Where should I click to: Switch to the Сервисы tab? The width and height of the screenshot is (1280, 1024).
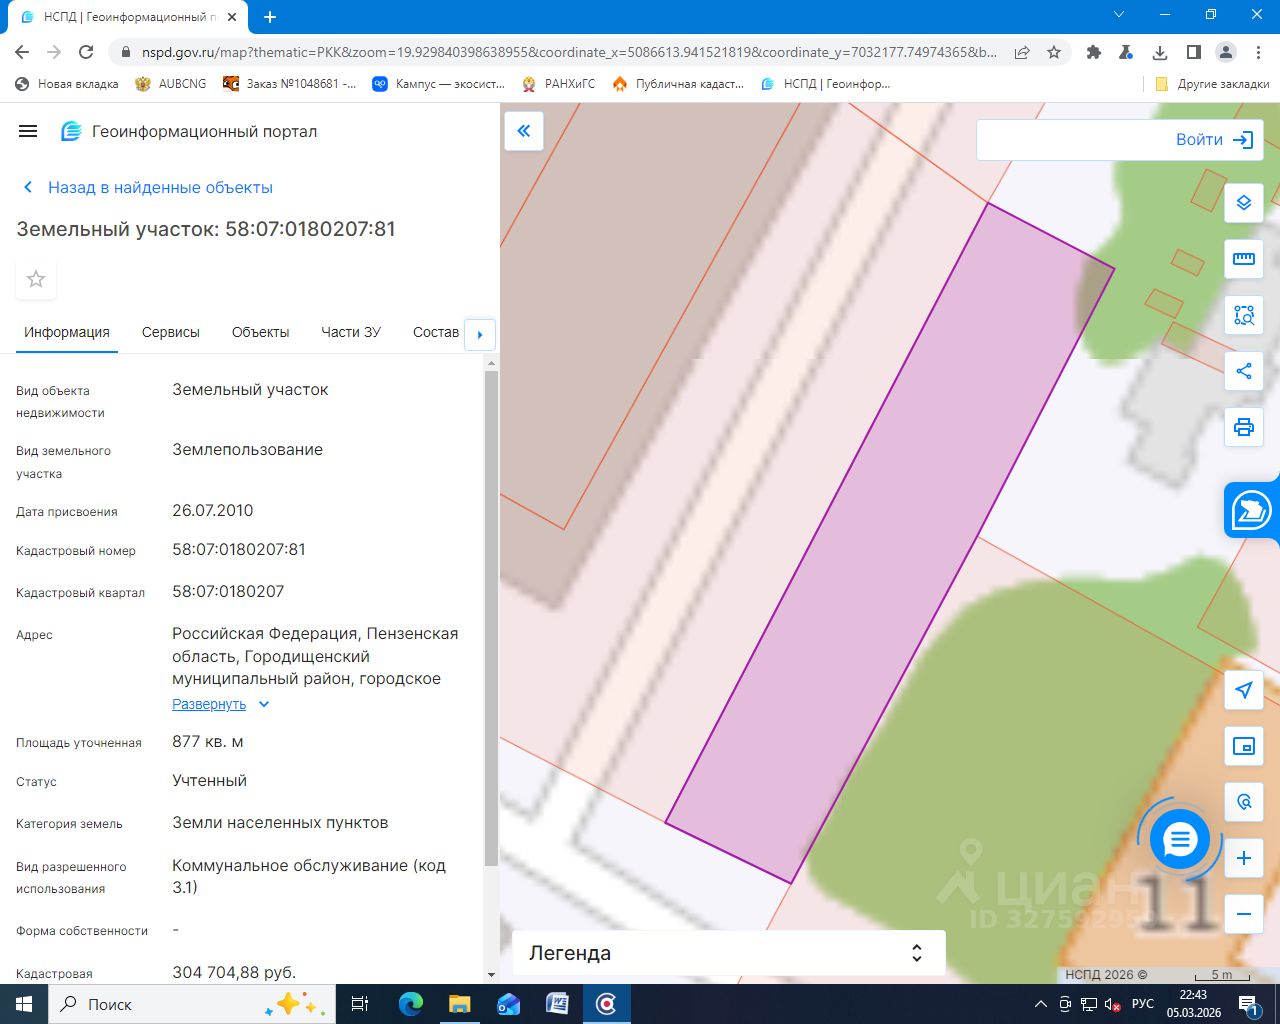tap(171, 332)
